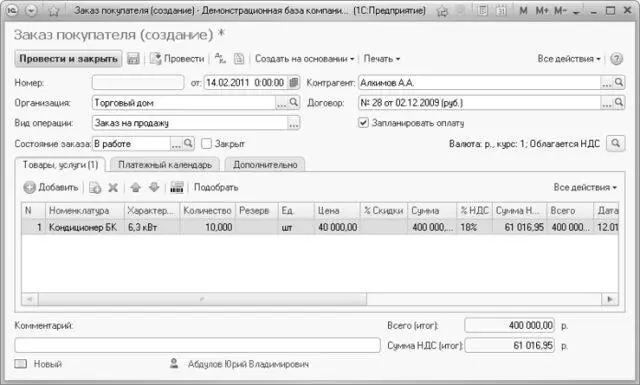
Task: Check the Закрыт checkbox
Action: coord(207,144)
